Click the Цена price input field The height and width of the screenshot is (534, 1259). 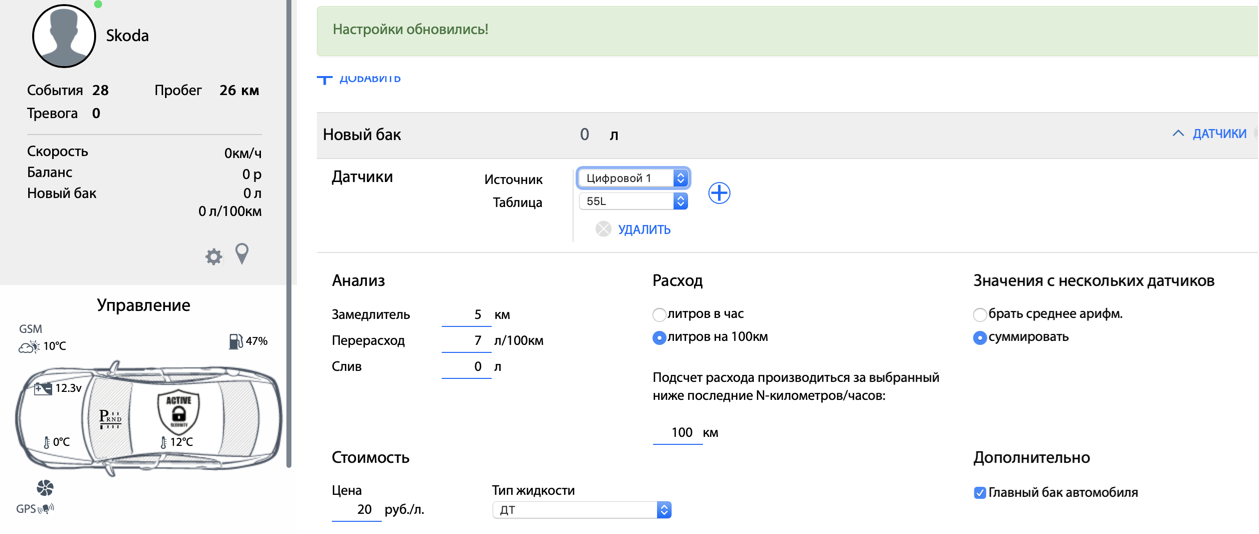tap(356, 510)
